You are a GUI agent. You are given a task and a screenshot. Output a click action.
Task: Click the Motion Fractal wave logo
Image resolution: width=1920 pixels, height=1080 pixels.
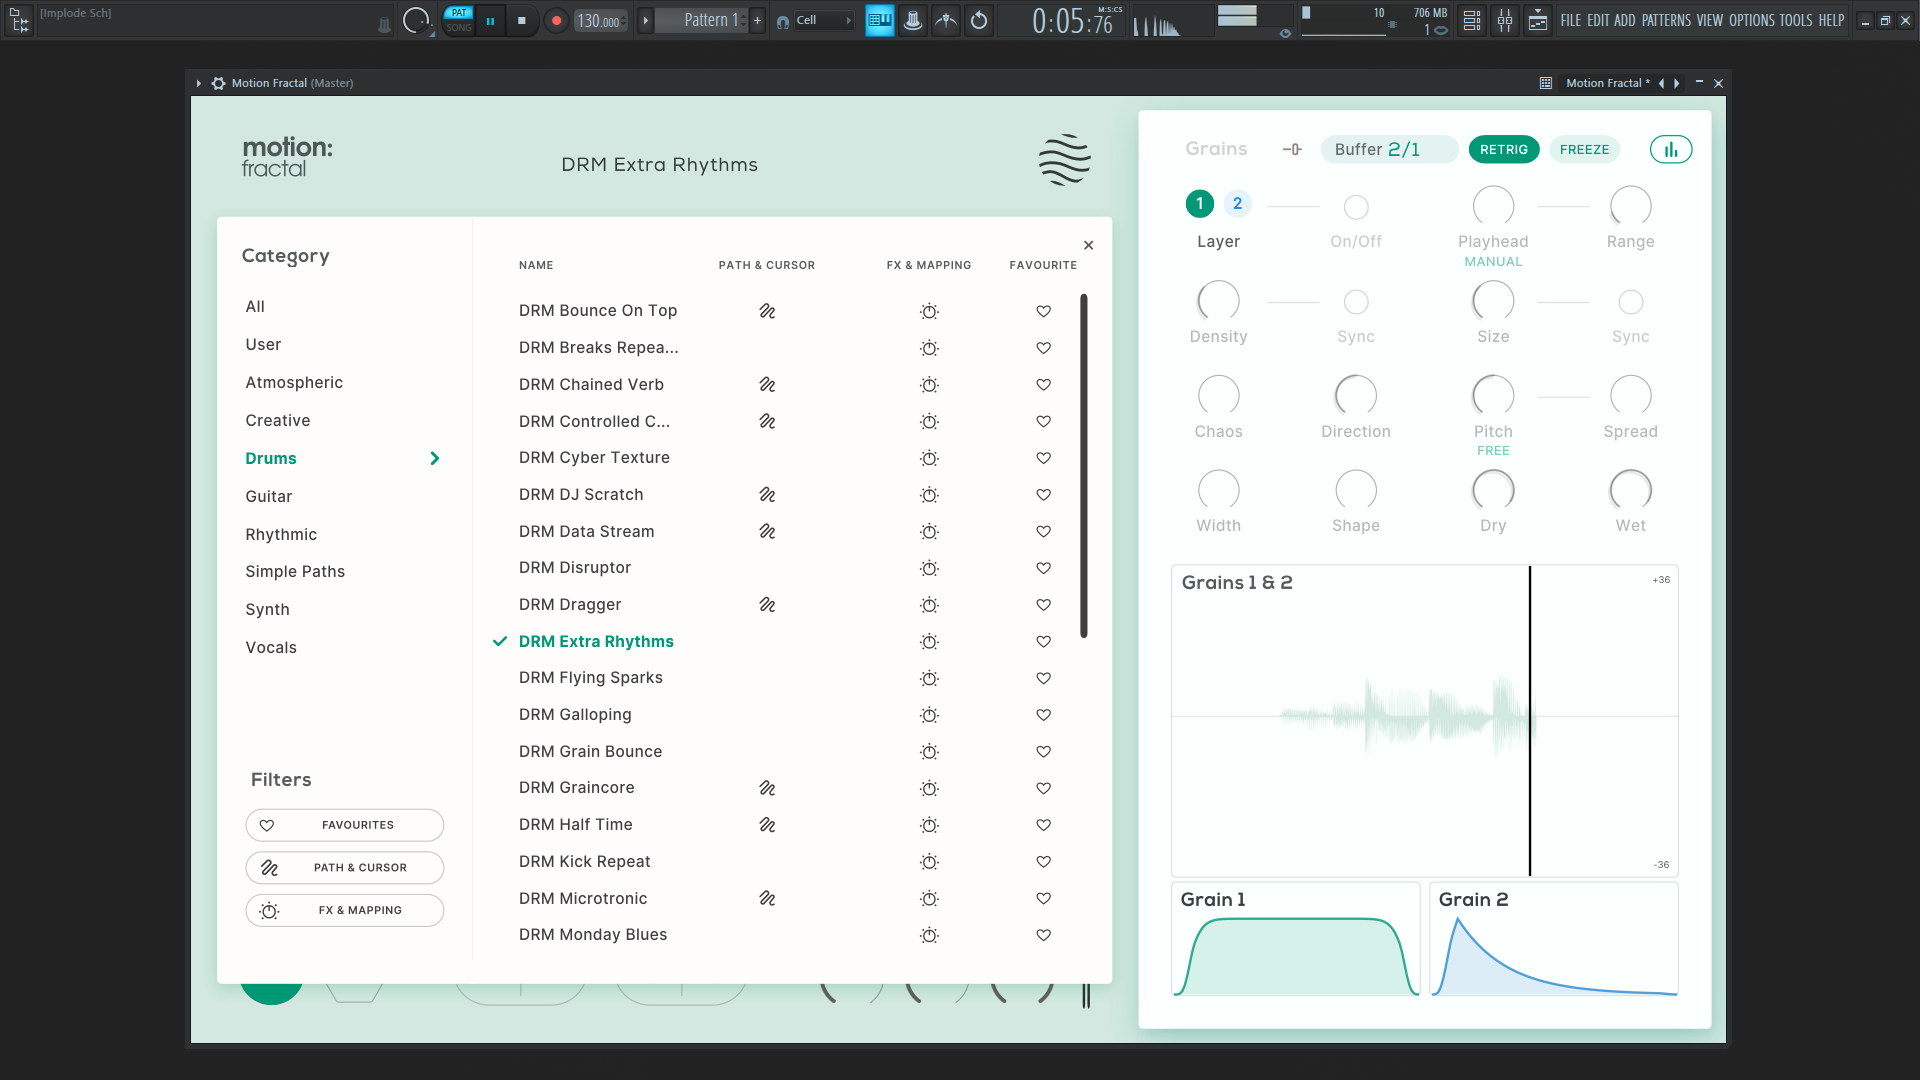[1064, 160]
